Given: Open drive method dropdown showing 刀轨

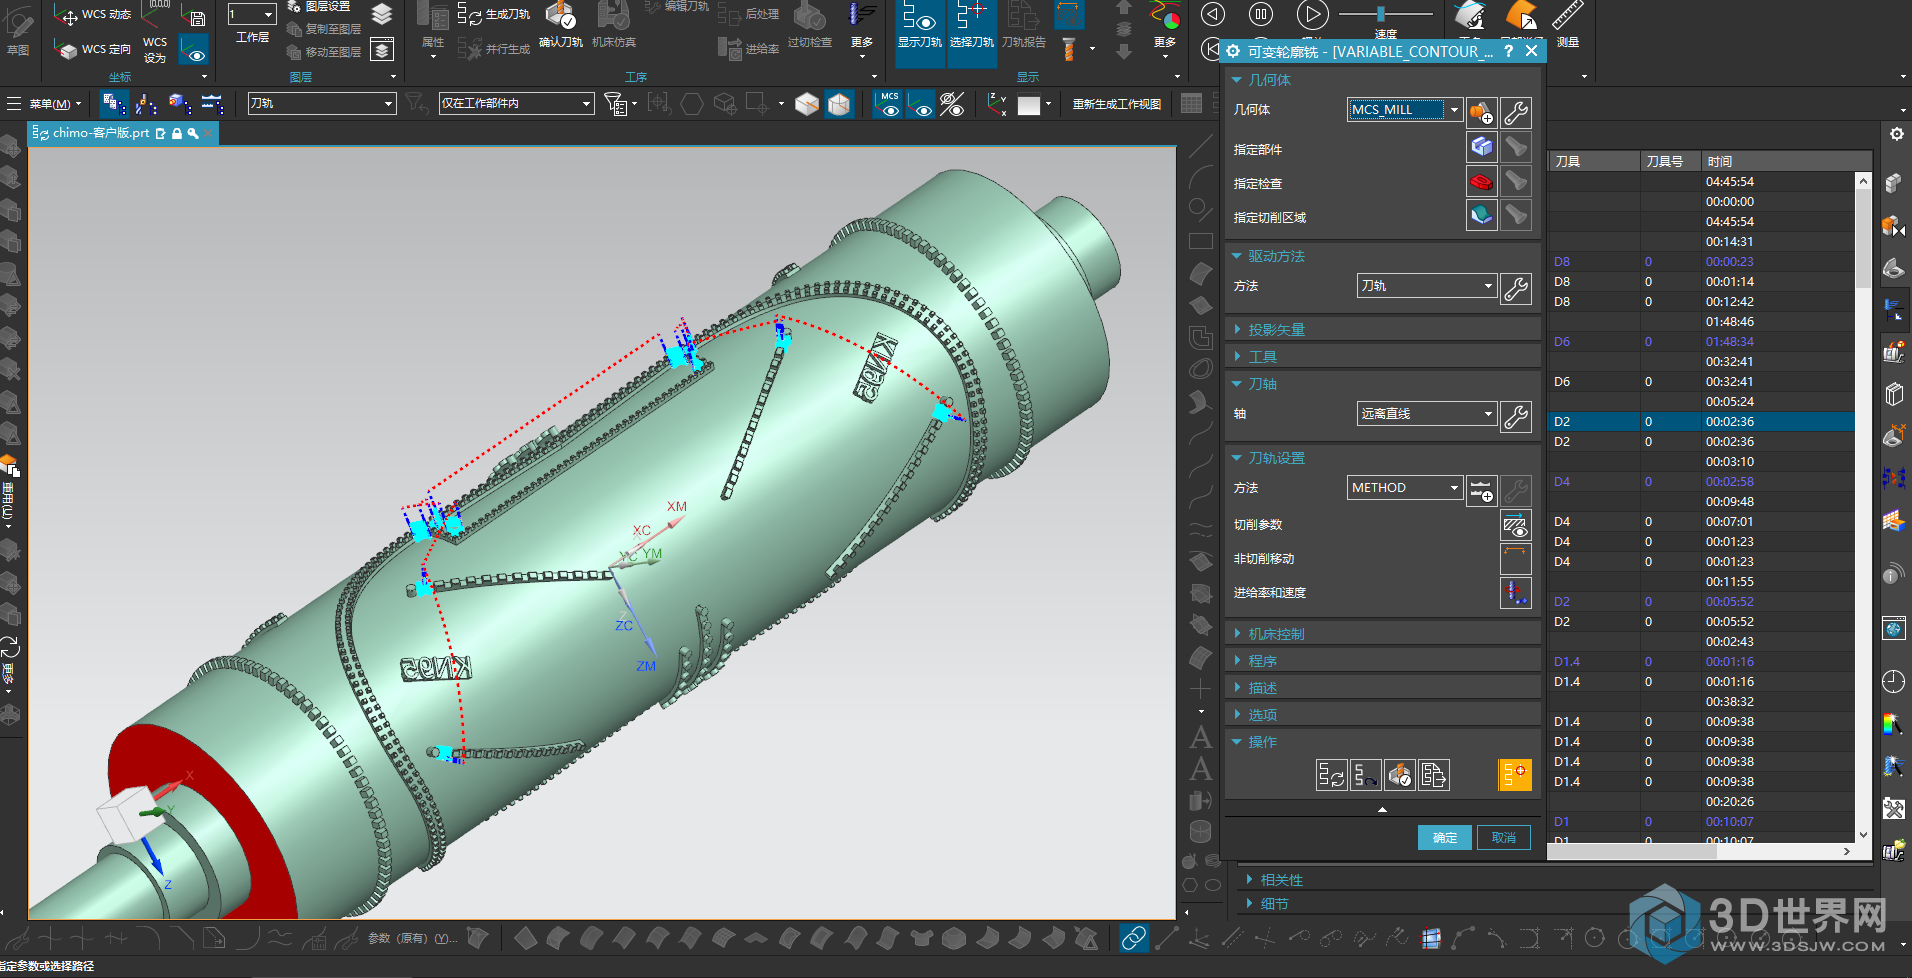Looking at the screenshot, I should pos(1426,286).
